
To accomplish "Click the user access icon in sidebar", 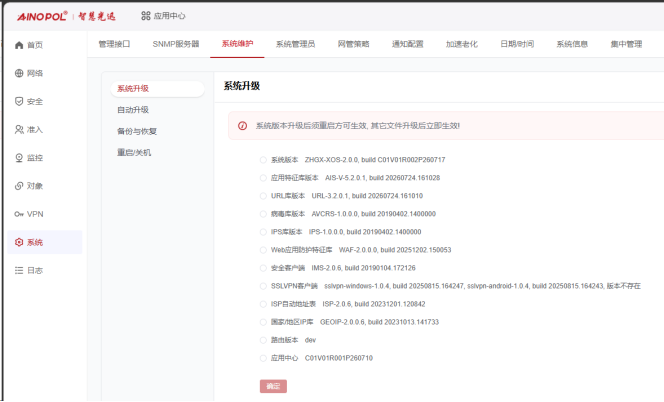I will pyautogui.click(x=19, y=130).
